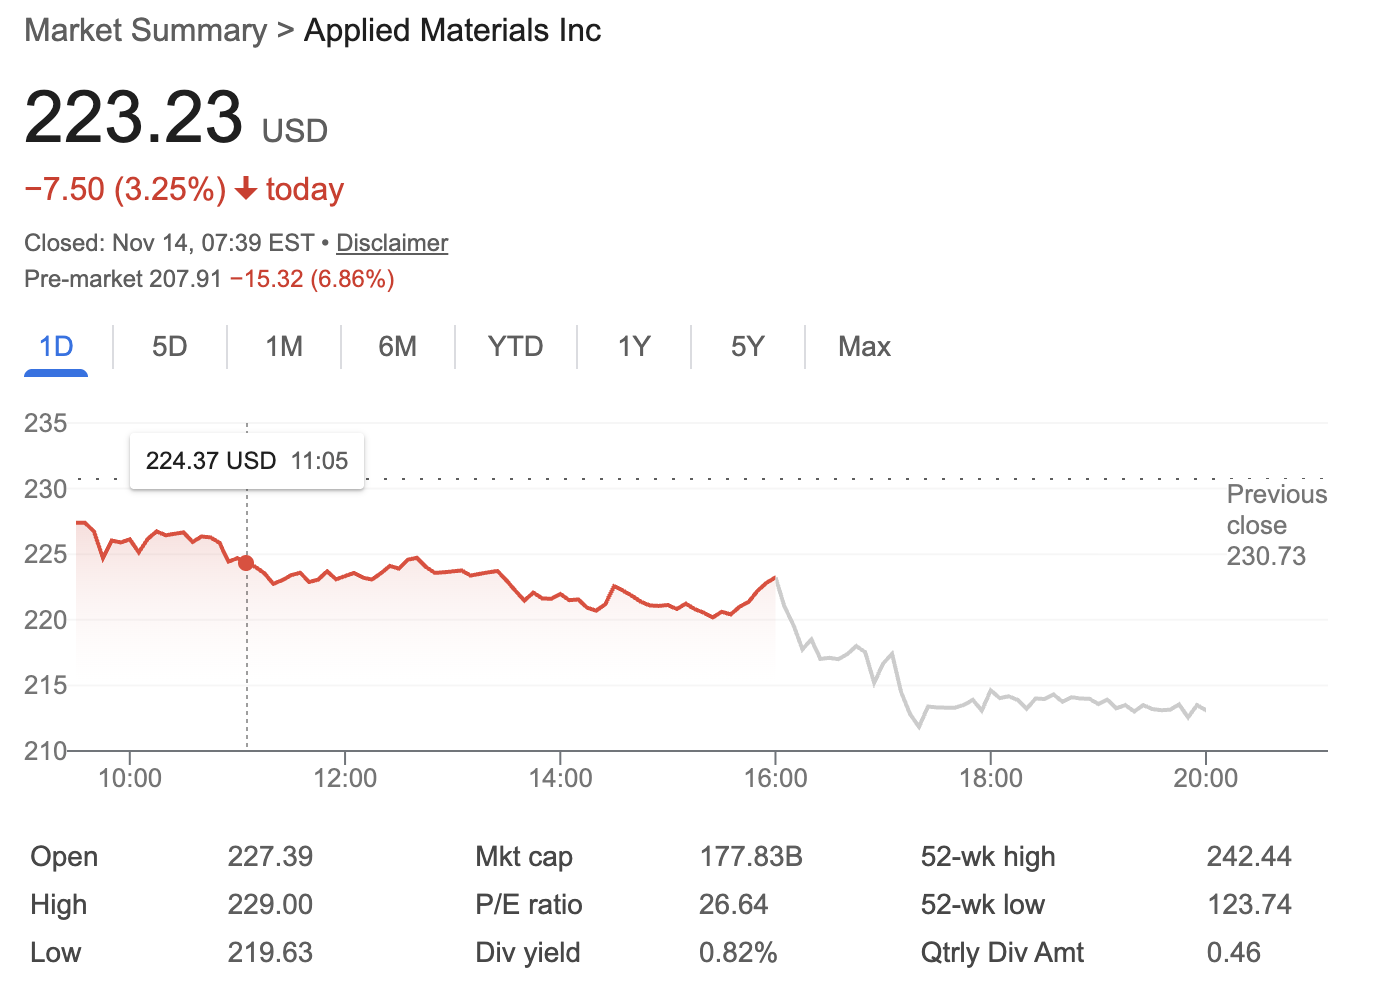Select the highlighted 11:05 data point

246,562
